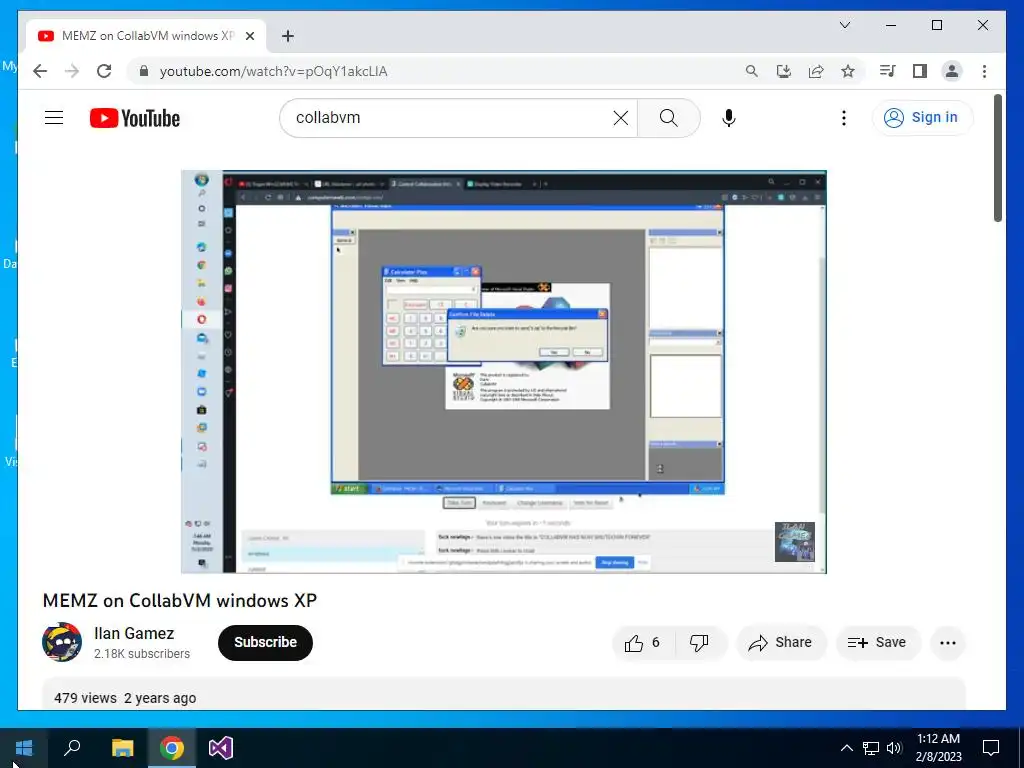Reload the YouTube page
Viewport: 1024px width, 768px height.
[104, 71]
